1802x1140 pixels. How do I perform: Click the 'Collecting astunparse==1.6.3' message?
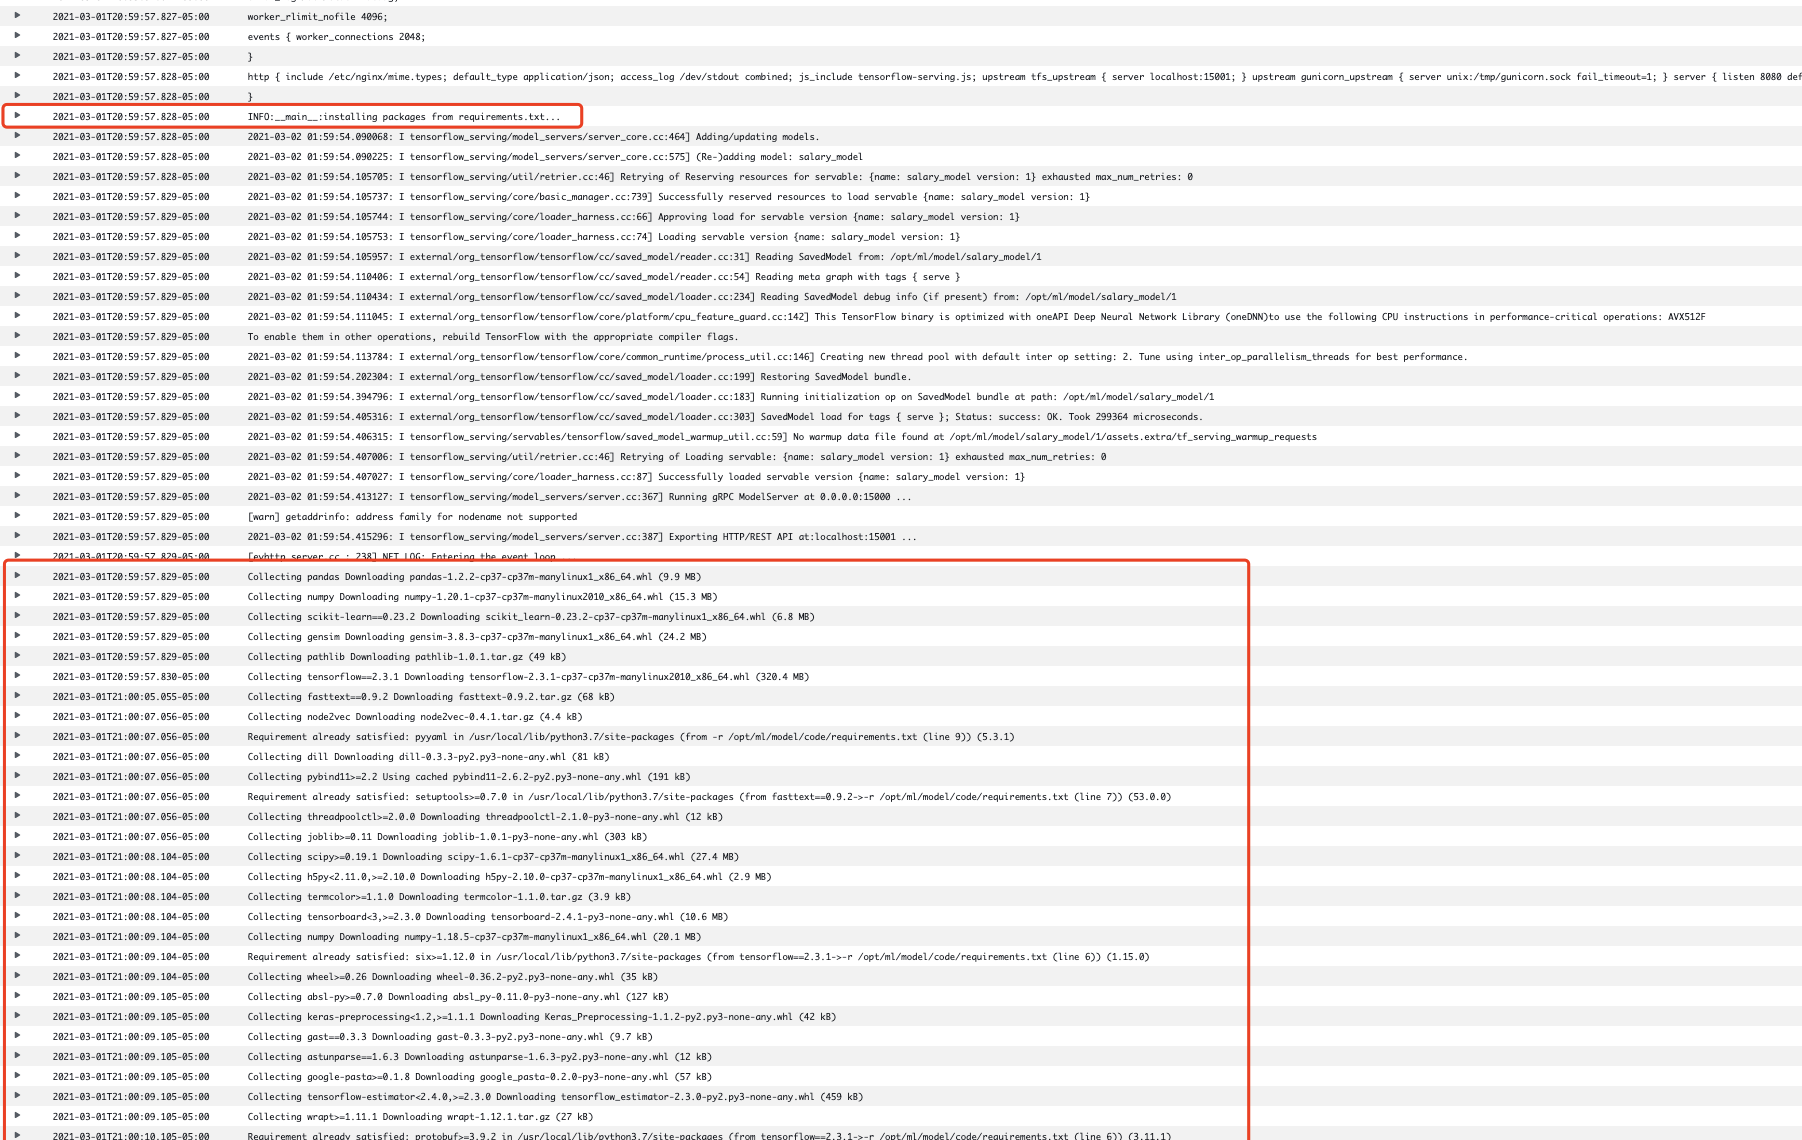[480, 1057]
